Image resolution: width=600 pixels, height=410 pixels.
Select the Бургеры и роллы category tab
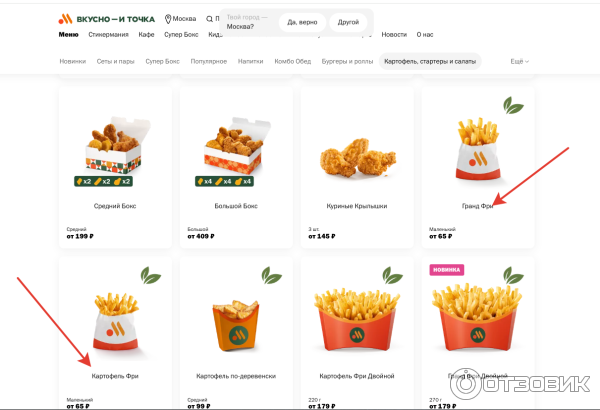pos(347,61)
